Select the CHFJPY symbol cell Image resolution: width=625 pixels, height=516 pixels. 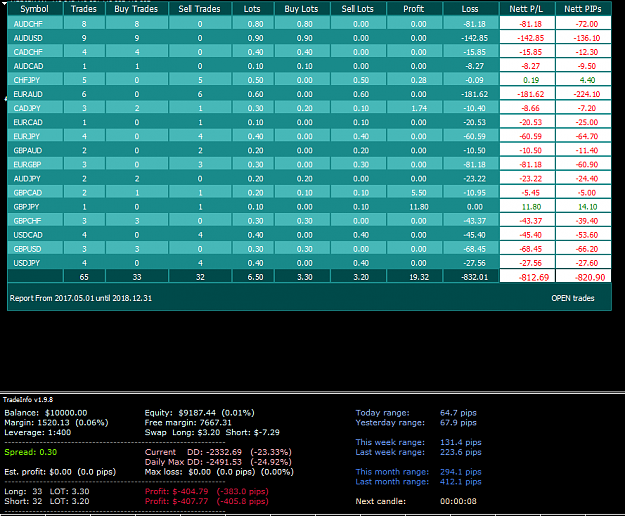[35, 80]
